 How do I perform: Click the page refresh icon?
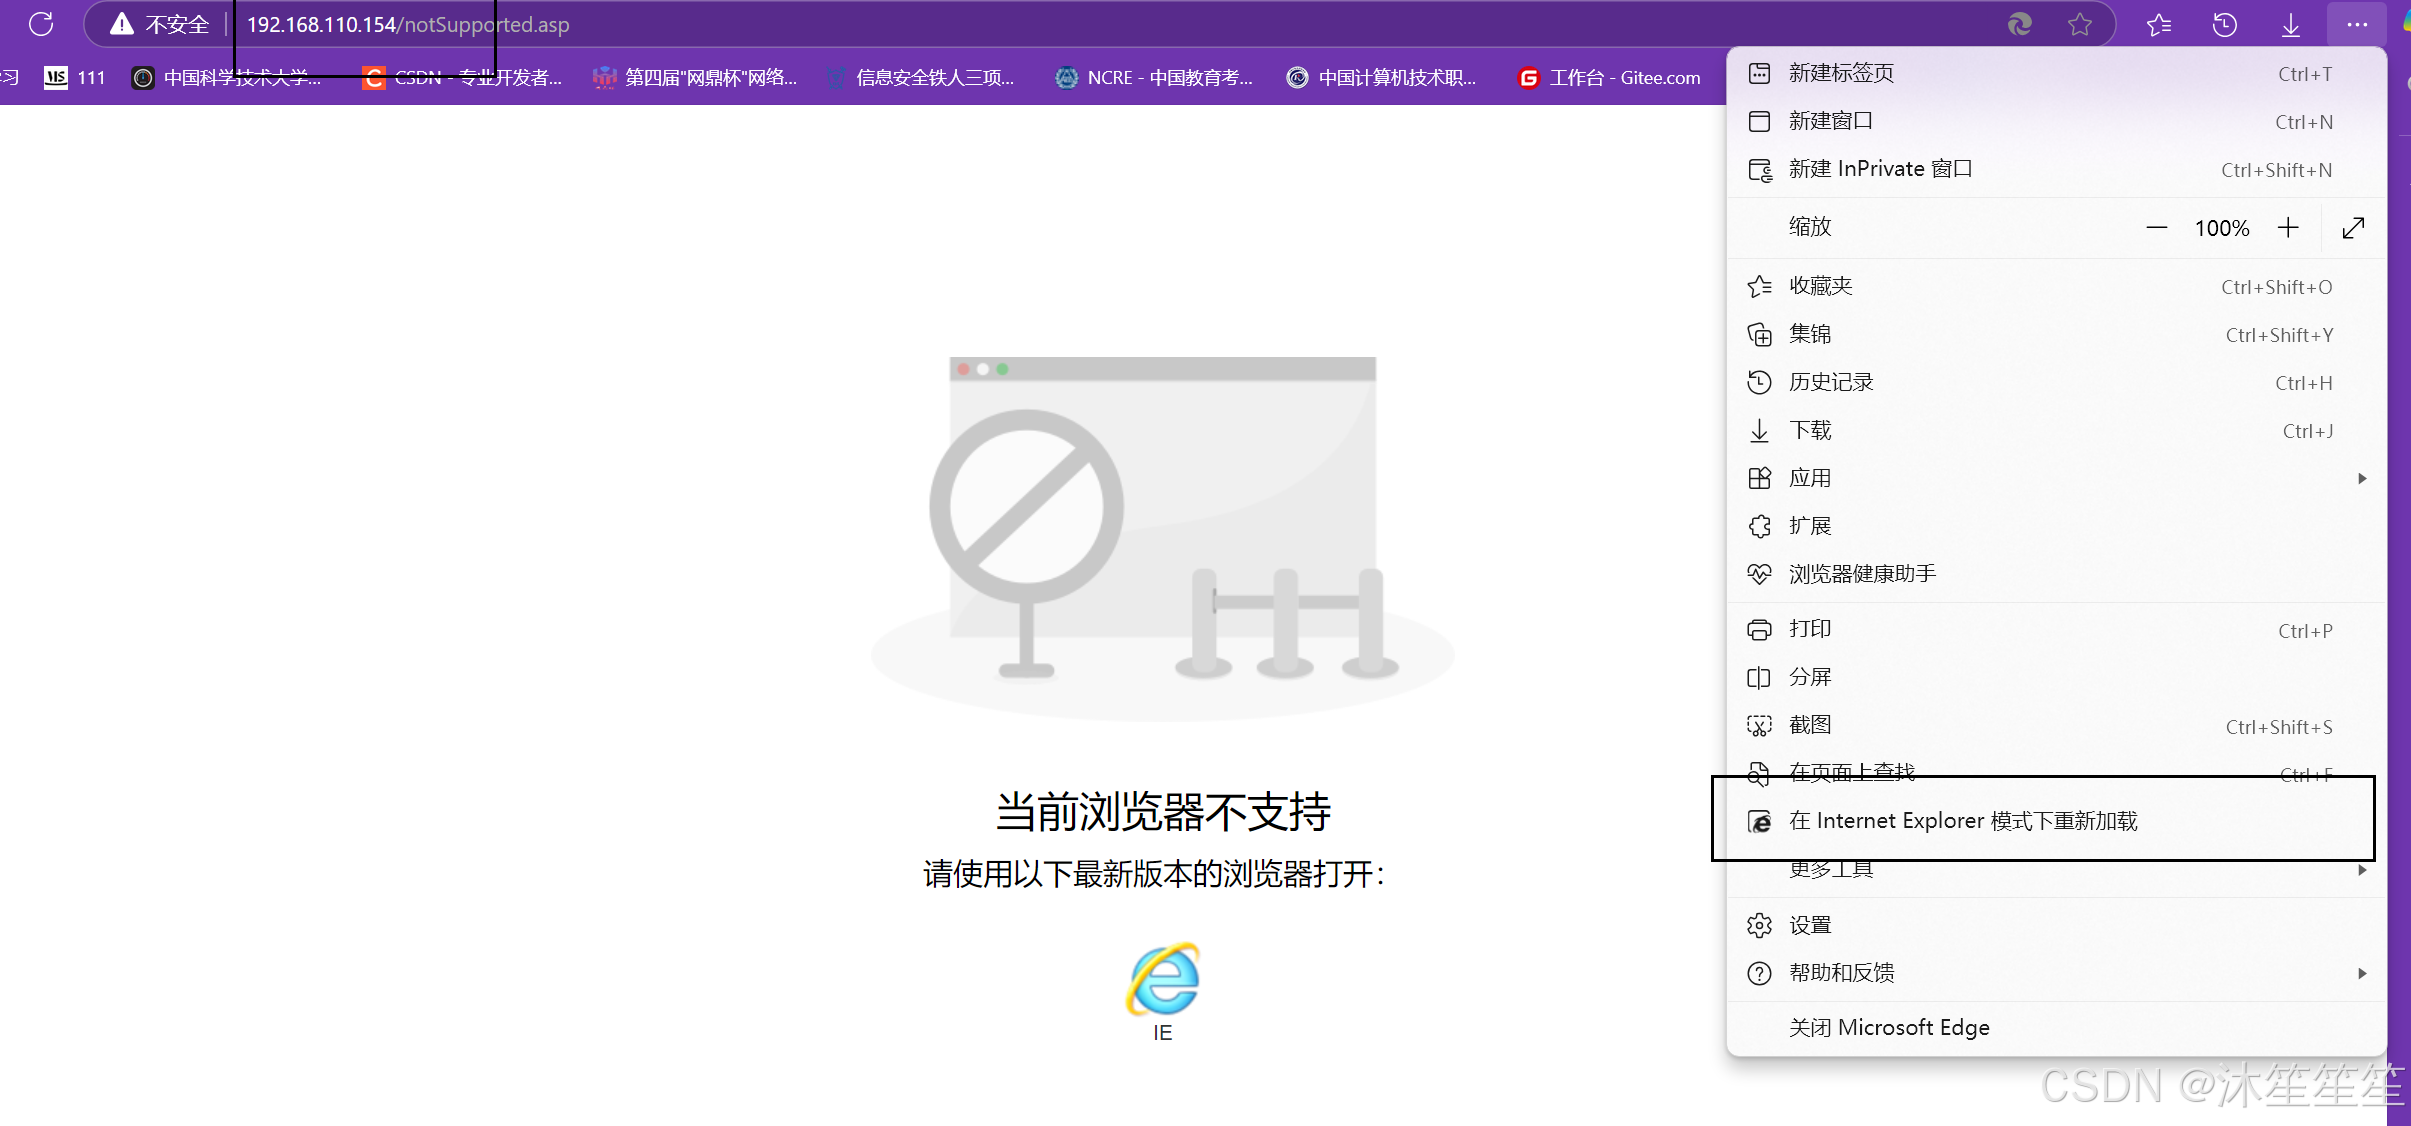pyautogui.click(x=41, y=24)
